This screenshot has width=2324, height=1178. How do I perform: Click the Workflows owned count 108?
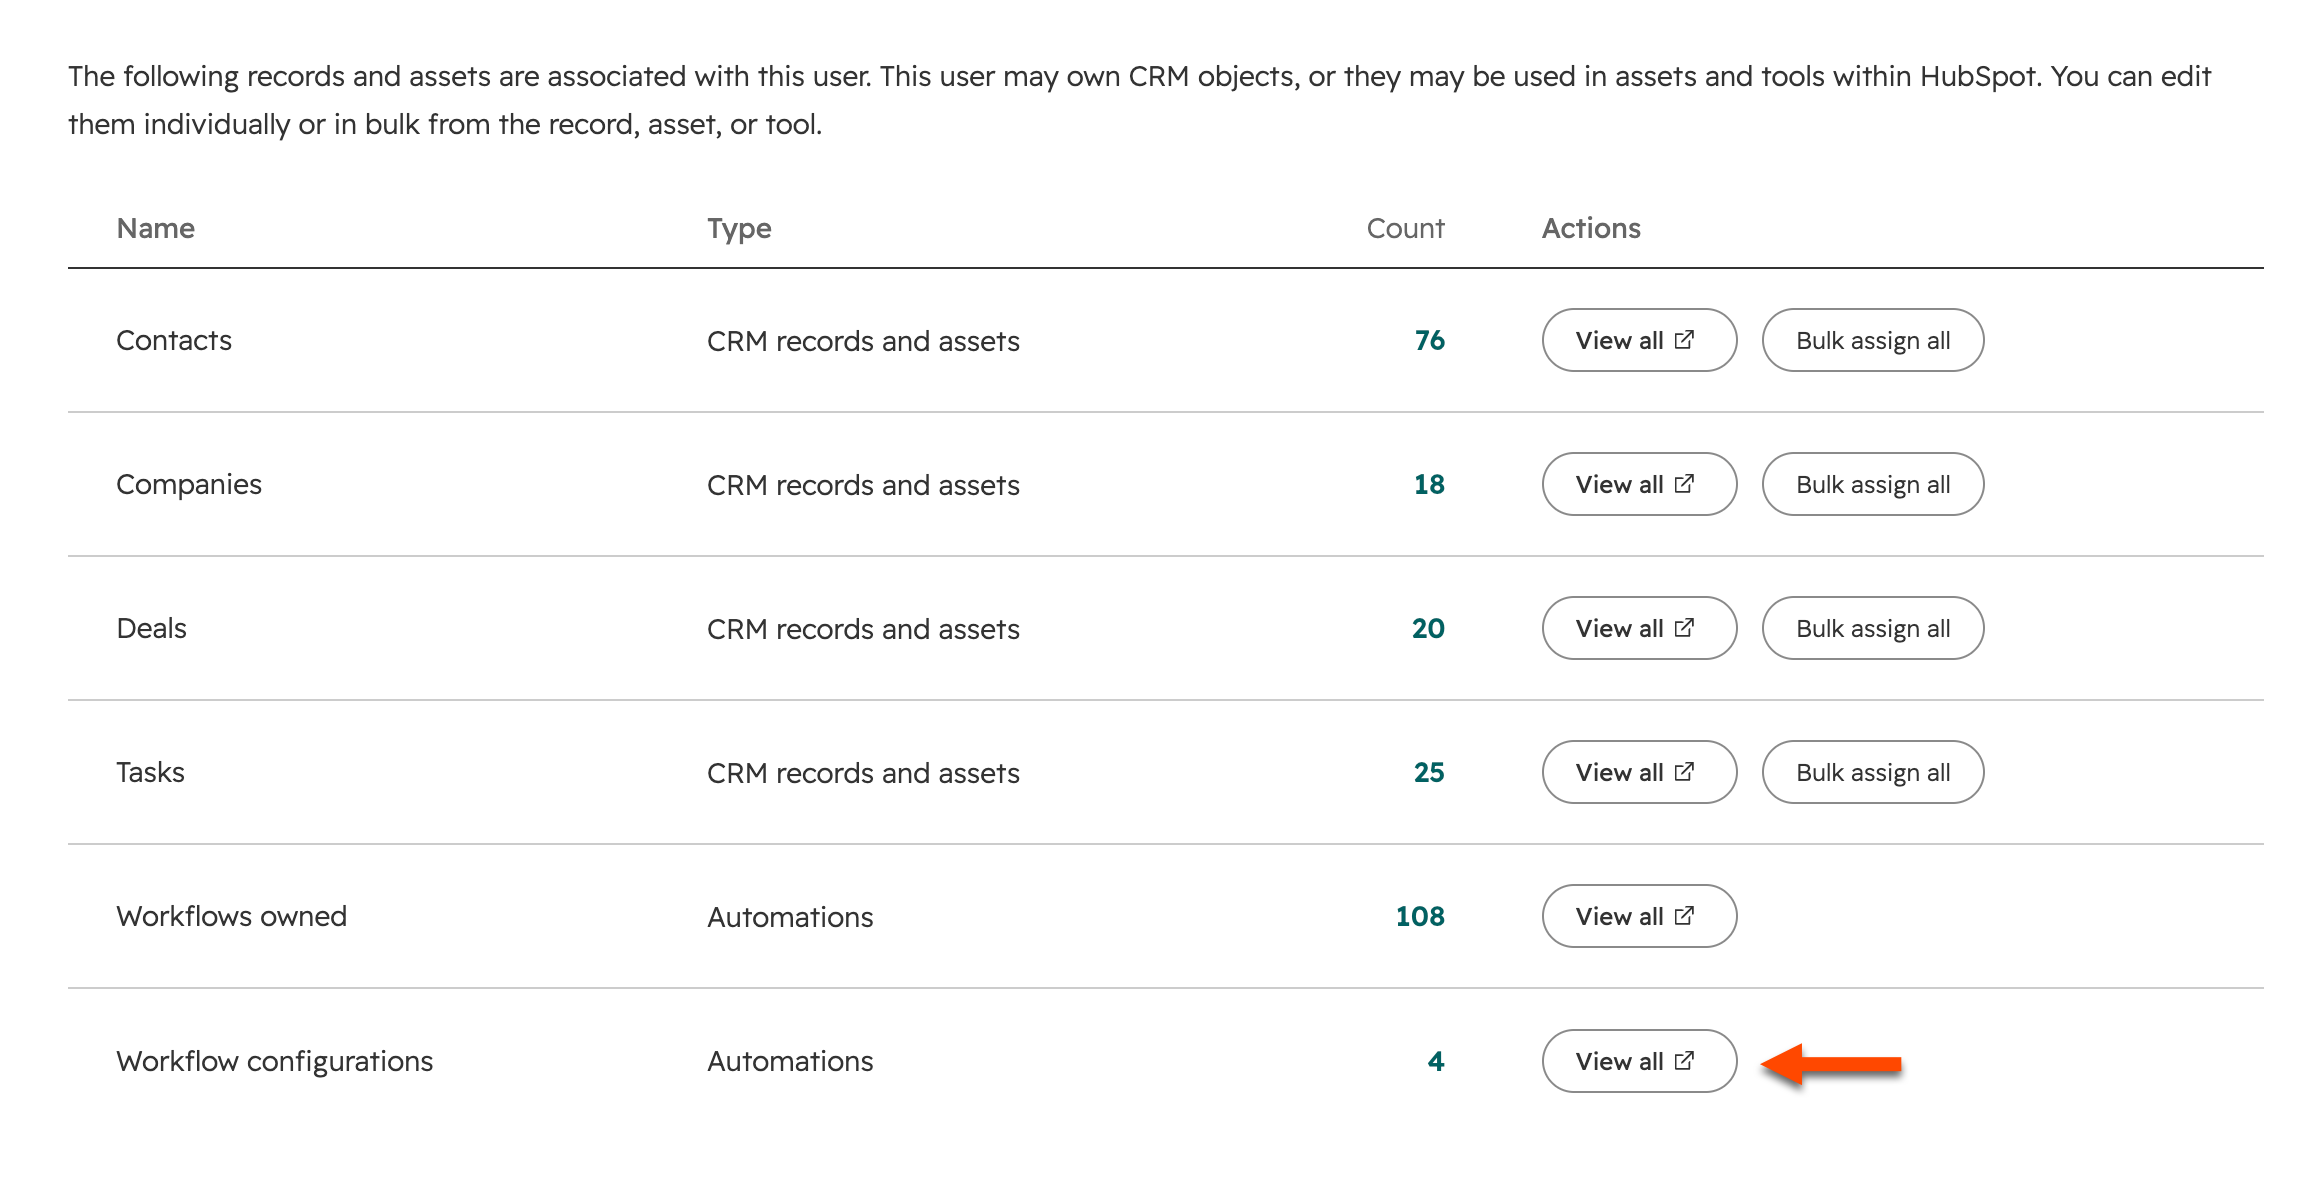(1420, 916)
